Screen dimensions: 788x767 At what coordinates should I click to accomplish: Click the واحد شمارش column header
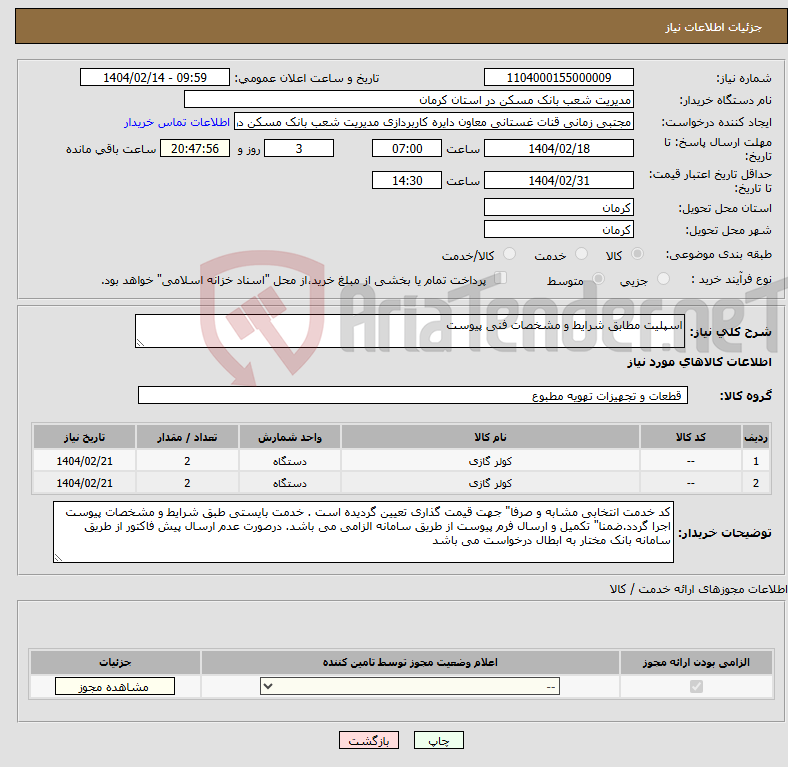click(x=289, y=437)
